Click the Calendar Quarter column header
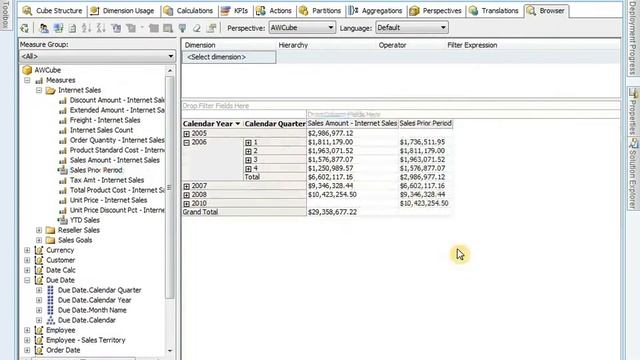The height and width of the screenshot is (360, 640). point(275,124)
